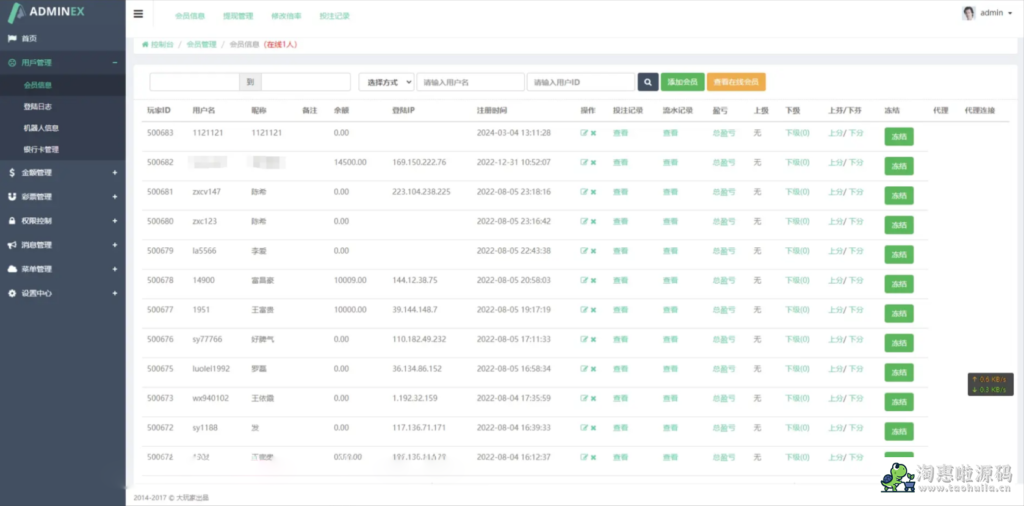
Task: Open 下级(0) for user la5566
Action: point(797,251)
